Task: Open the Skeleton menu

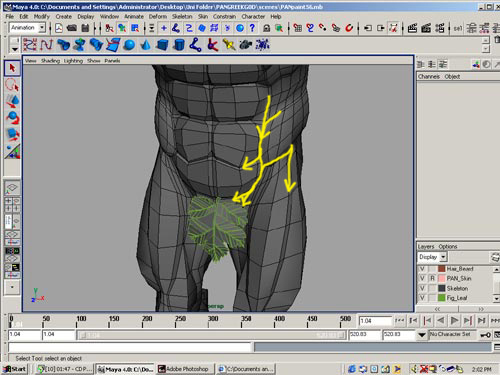Action: (182, 16)
